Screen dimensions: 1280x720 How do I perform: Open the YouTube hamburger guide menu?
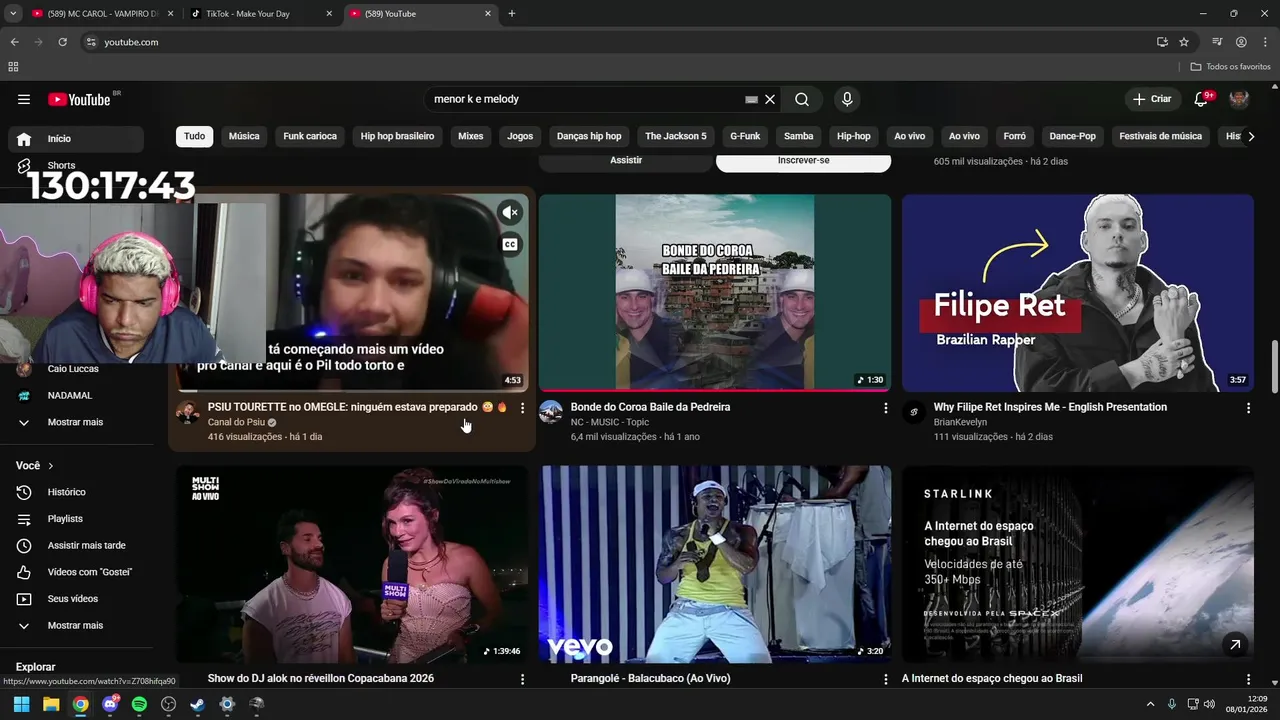[24, 99]
